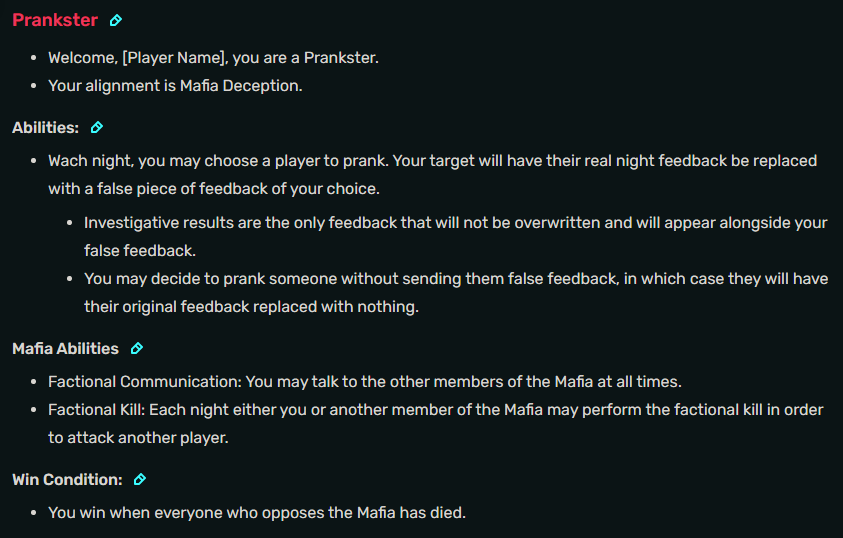Click 'to attack another player.' text line
This screenshot has width=843, height=538.
138,437
